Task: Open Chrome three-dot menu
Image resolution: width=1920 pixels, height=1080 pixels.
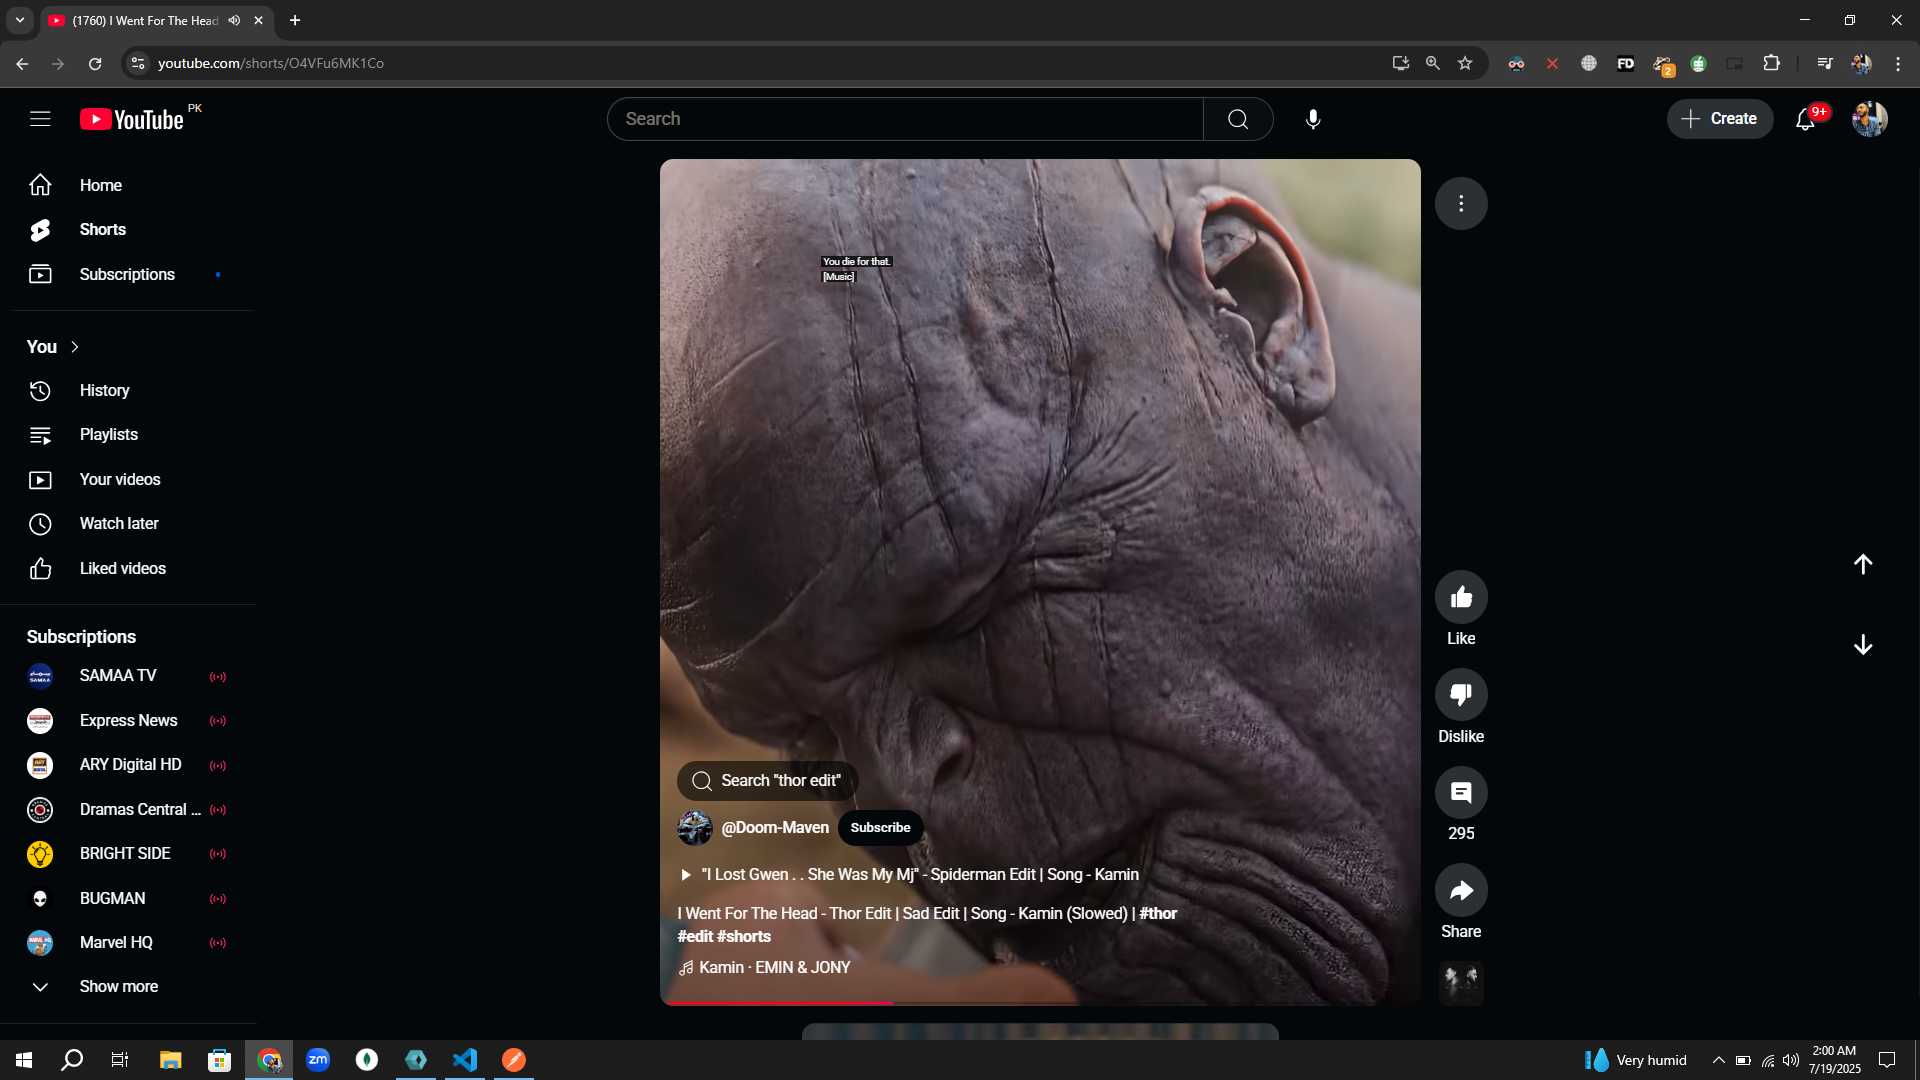Action: click(1898, 63)
